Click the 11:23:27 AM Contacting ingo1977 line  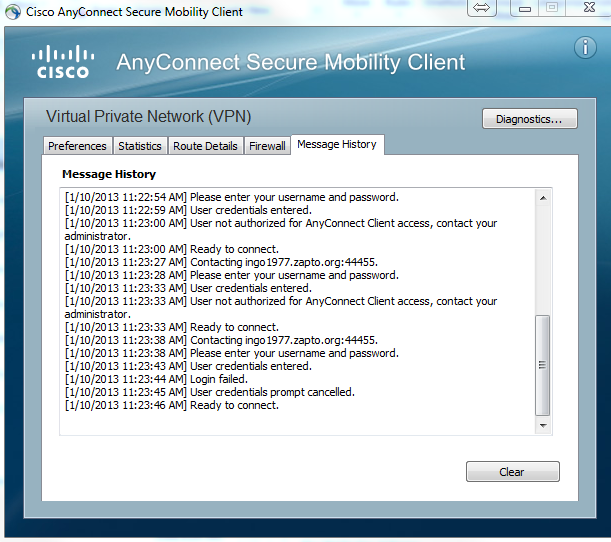[x=221, y=262]
